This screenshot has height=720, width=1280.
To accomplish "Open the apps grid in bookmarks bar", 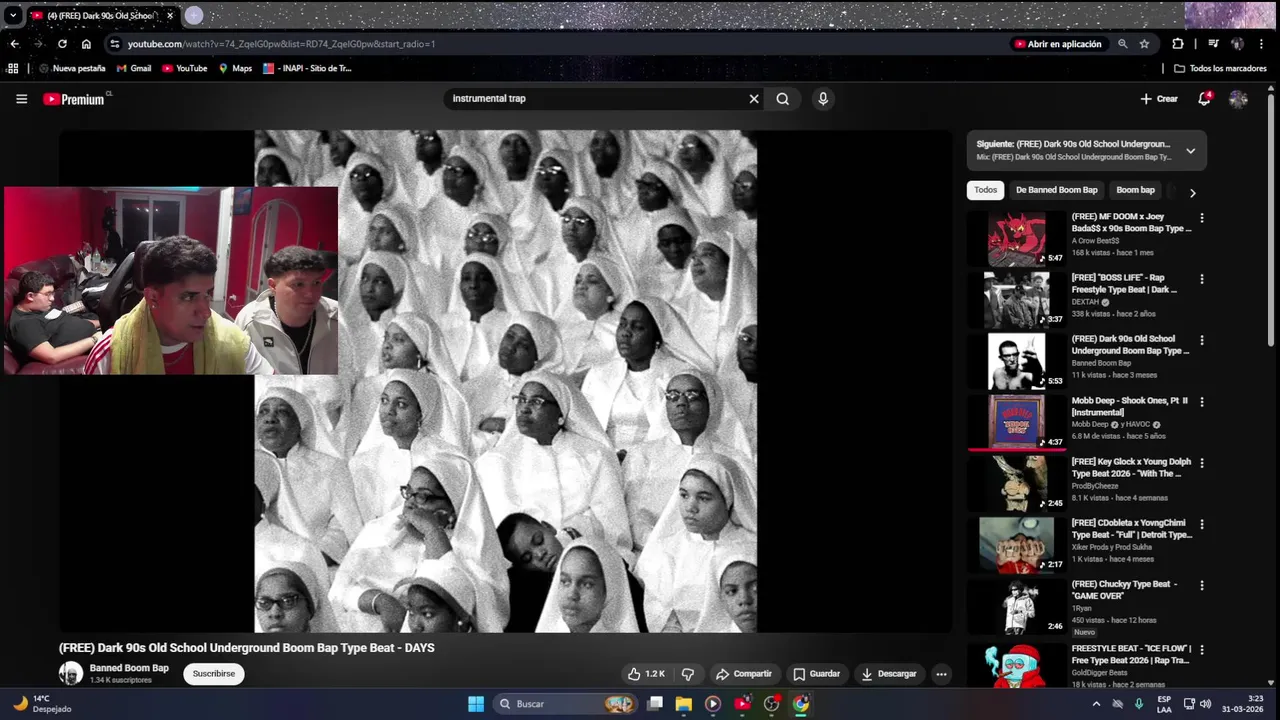I will coord(13,69).
